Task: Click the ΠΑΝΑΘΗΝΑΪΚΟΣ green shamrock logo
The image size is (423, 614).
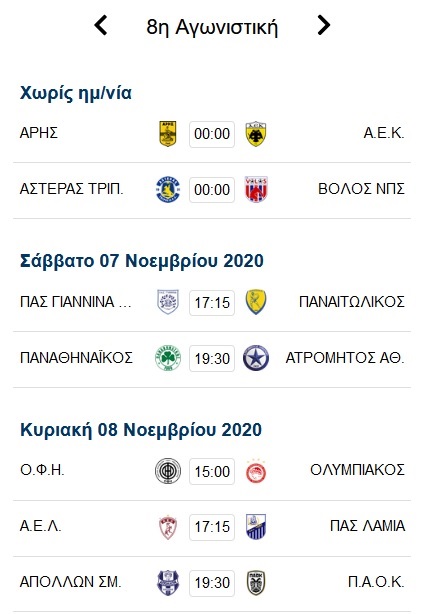Action: point(168,358)
